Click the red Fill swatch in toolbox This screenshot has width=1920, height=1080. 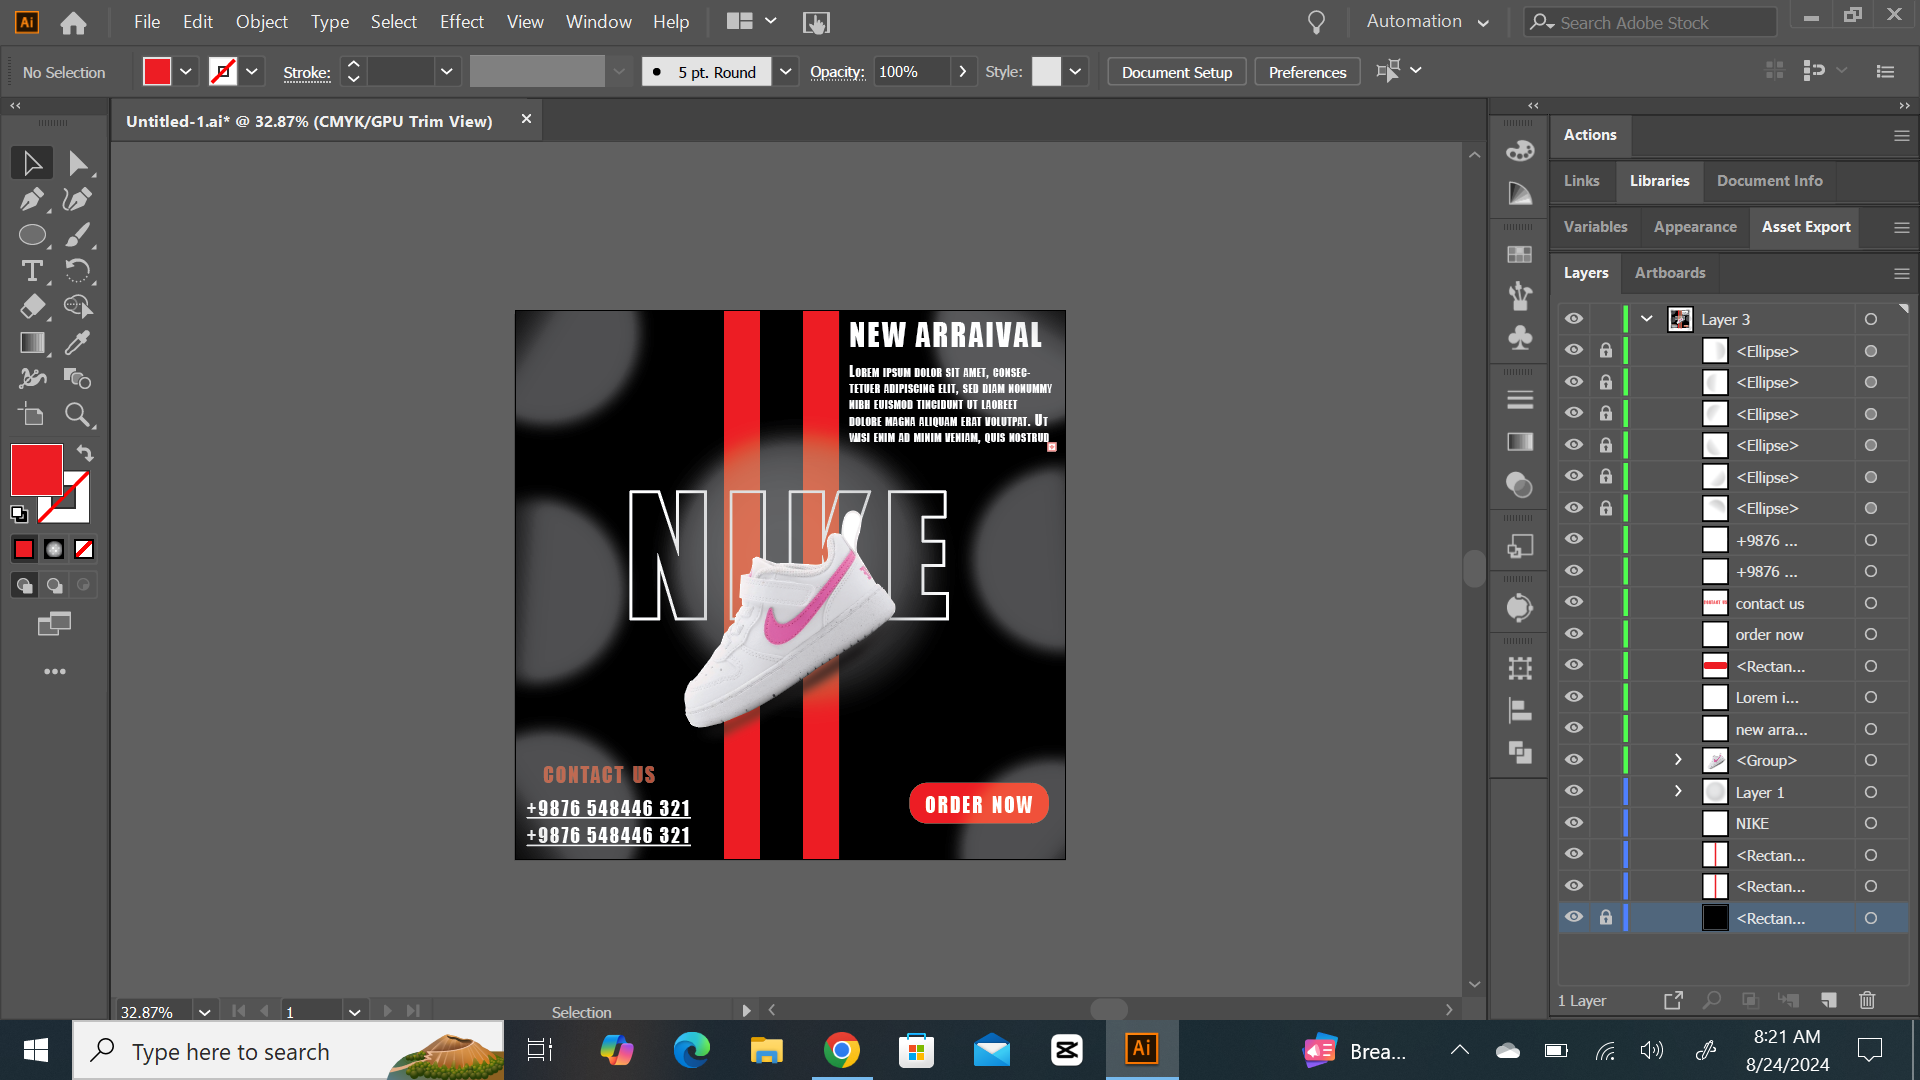36,470
